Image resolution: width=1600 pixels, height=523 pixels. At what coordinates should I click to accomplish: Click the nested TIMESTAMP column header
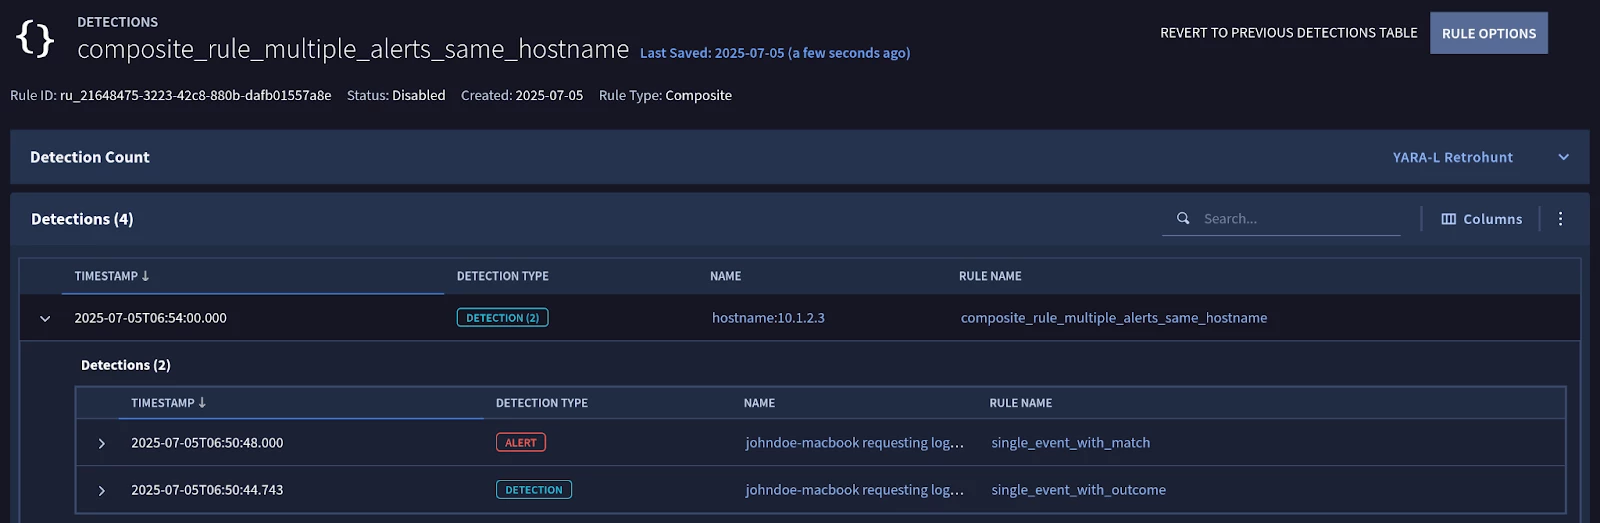click(x=163, y=403)
